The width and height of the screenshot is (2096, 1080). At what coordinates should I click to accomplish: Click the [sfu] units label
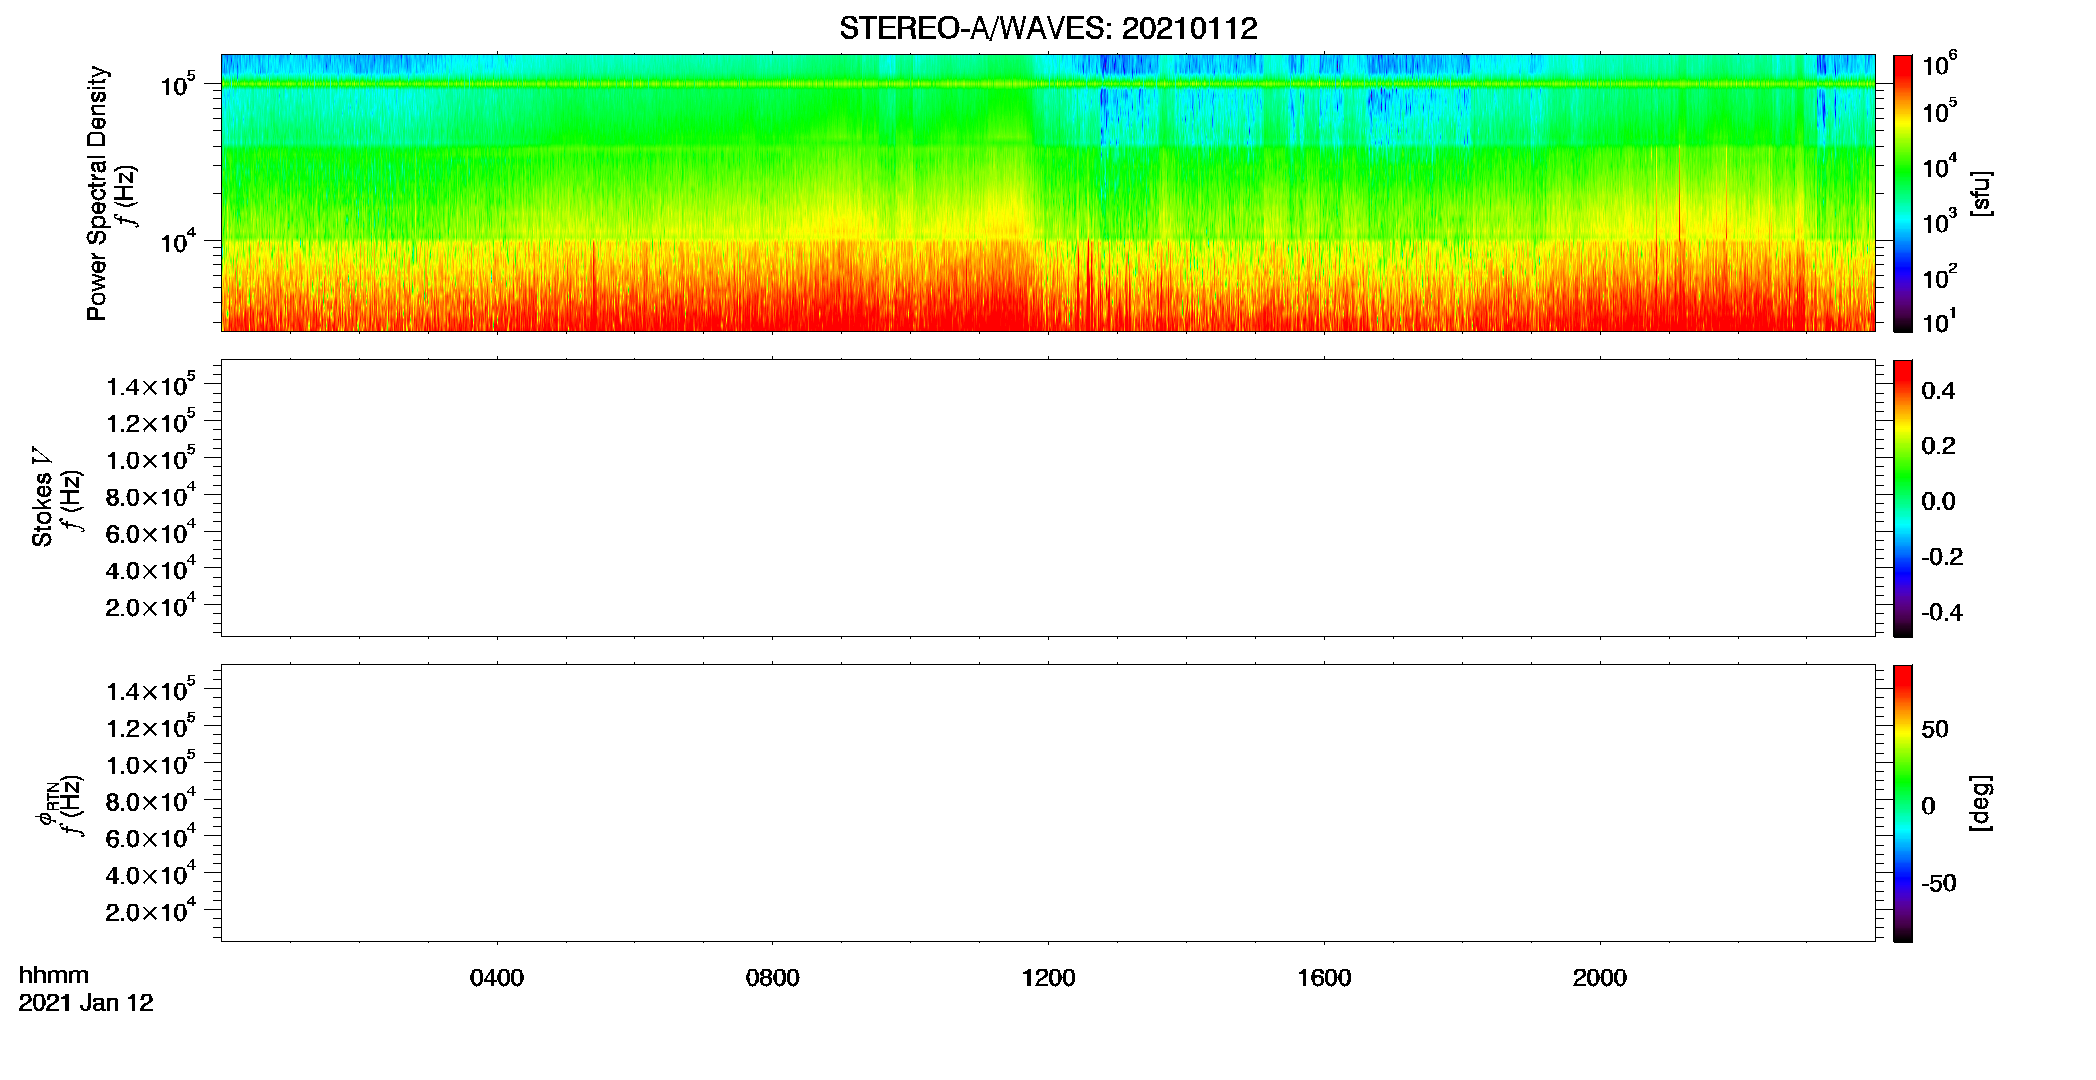pos(1980,193)
